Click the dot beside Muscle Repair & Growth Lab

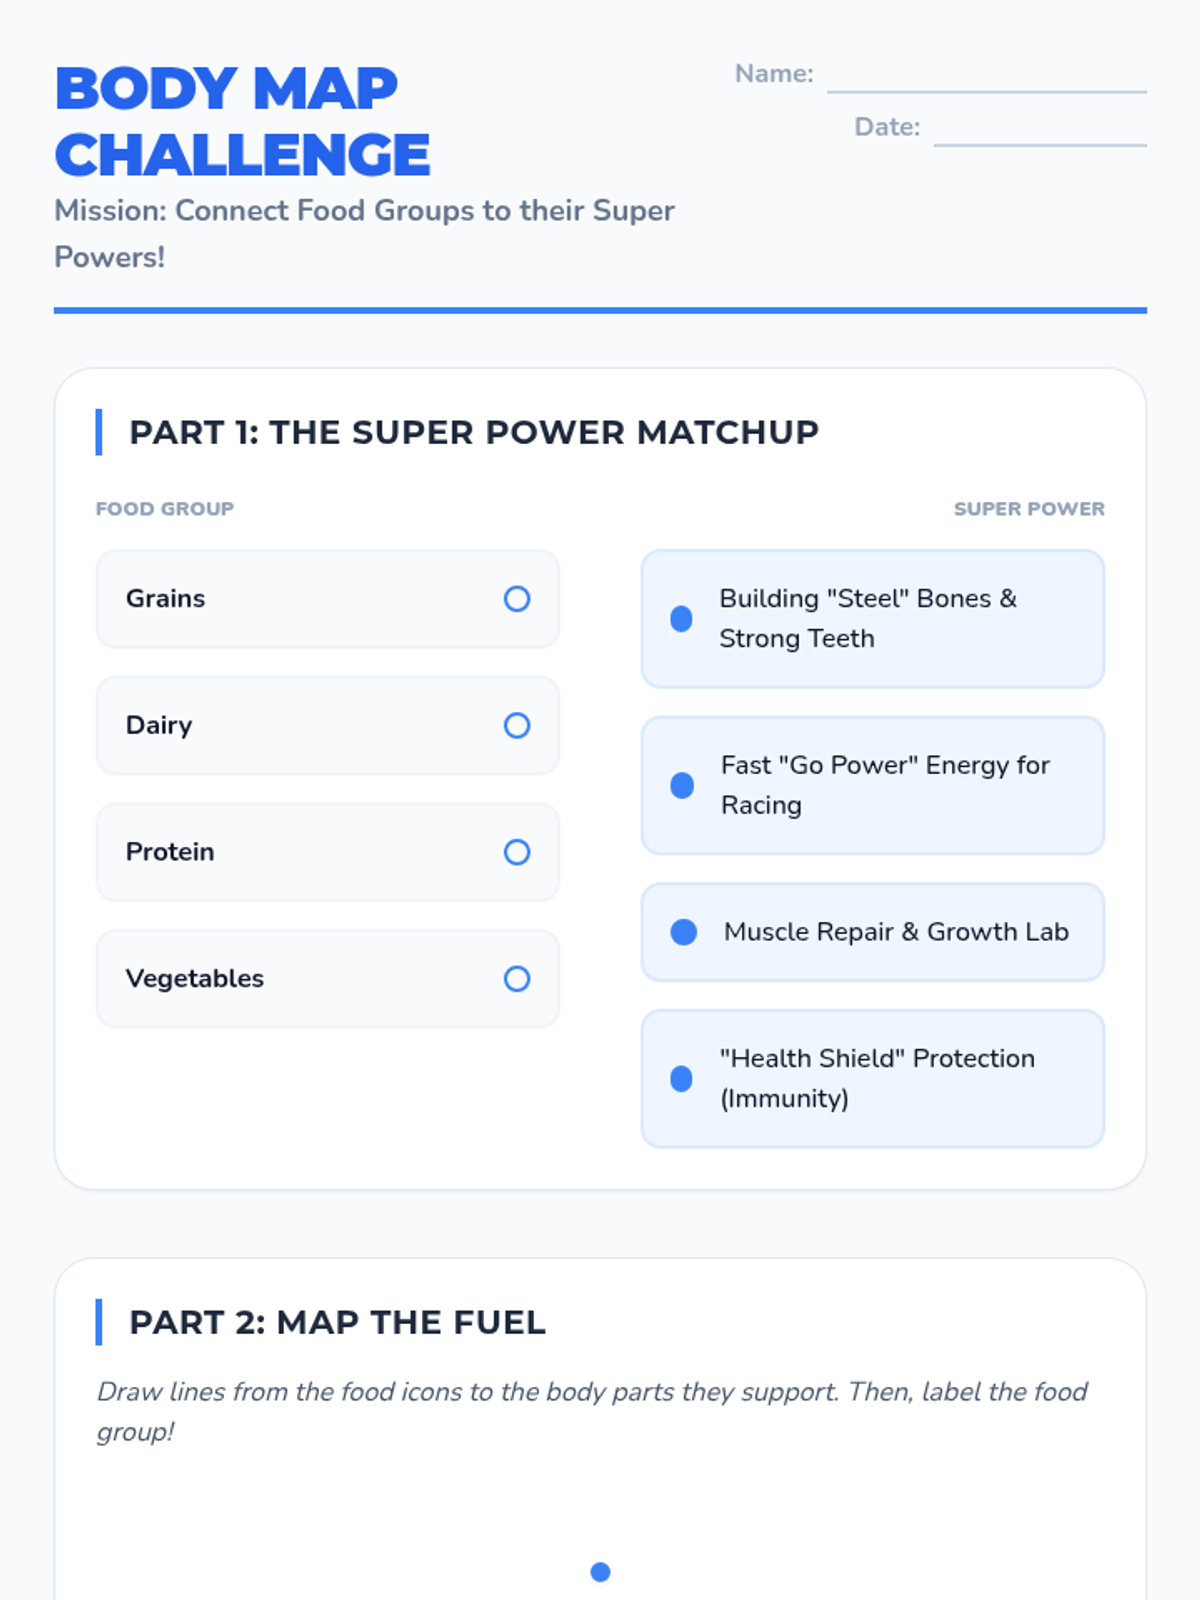coord(684,932)
